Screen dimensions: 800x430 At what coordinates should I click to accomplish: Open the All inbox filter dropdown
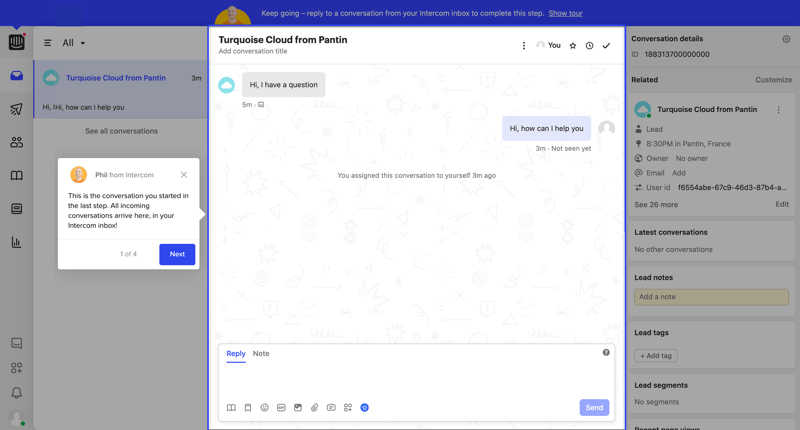(74, 43)
